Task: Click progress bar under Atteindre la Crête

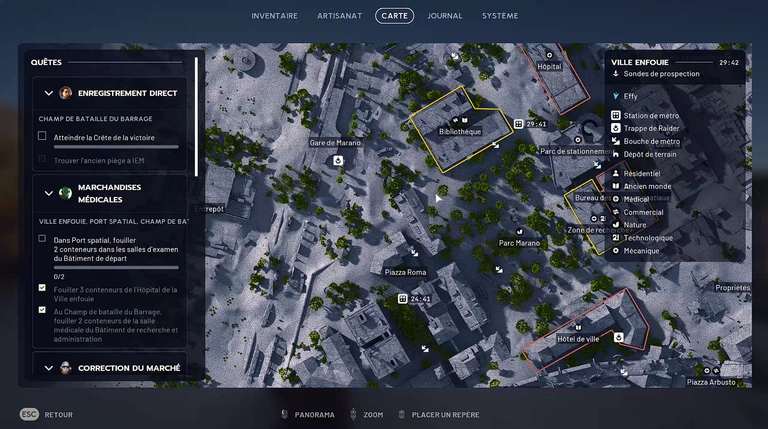Action: pyautogui.click(x=116, y=146)
